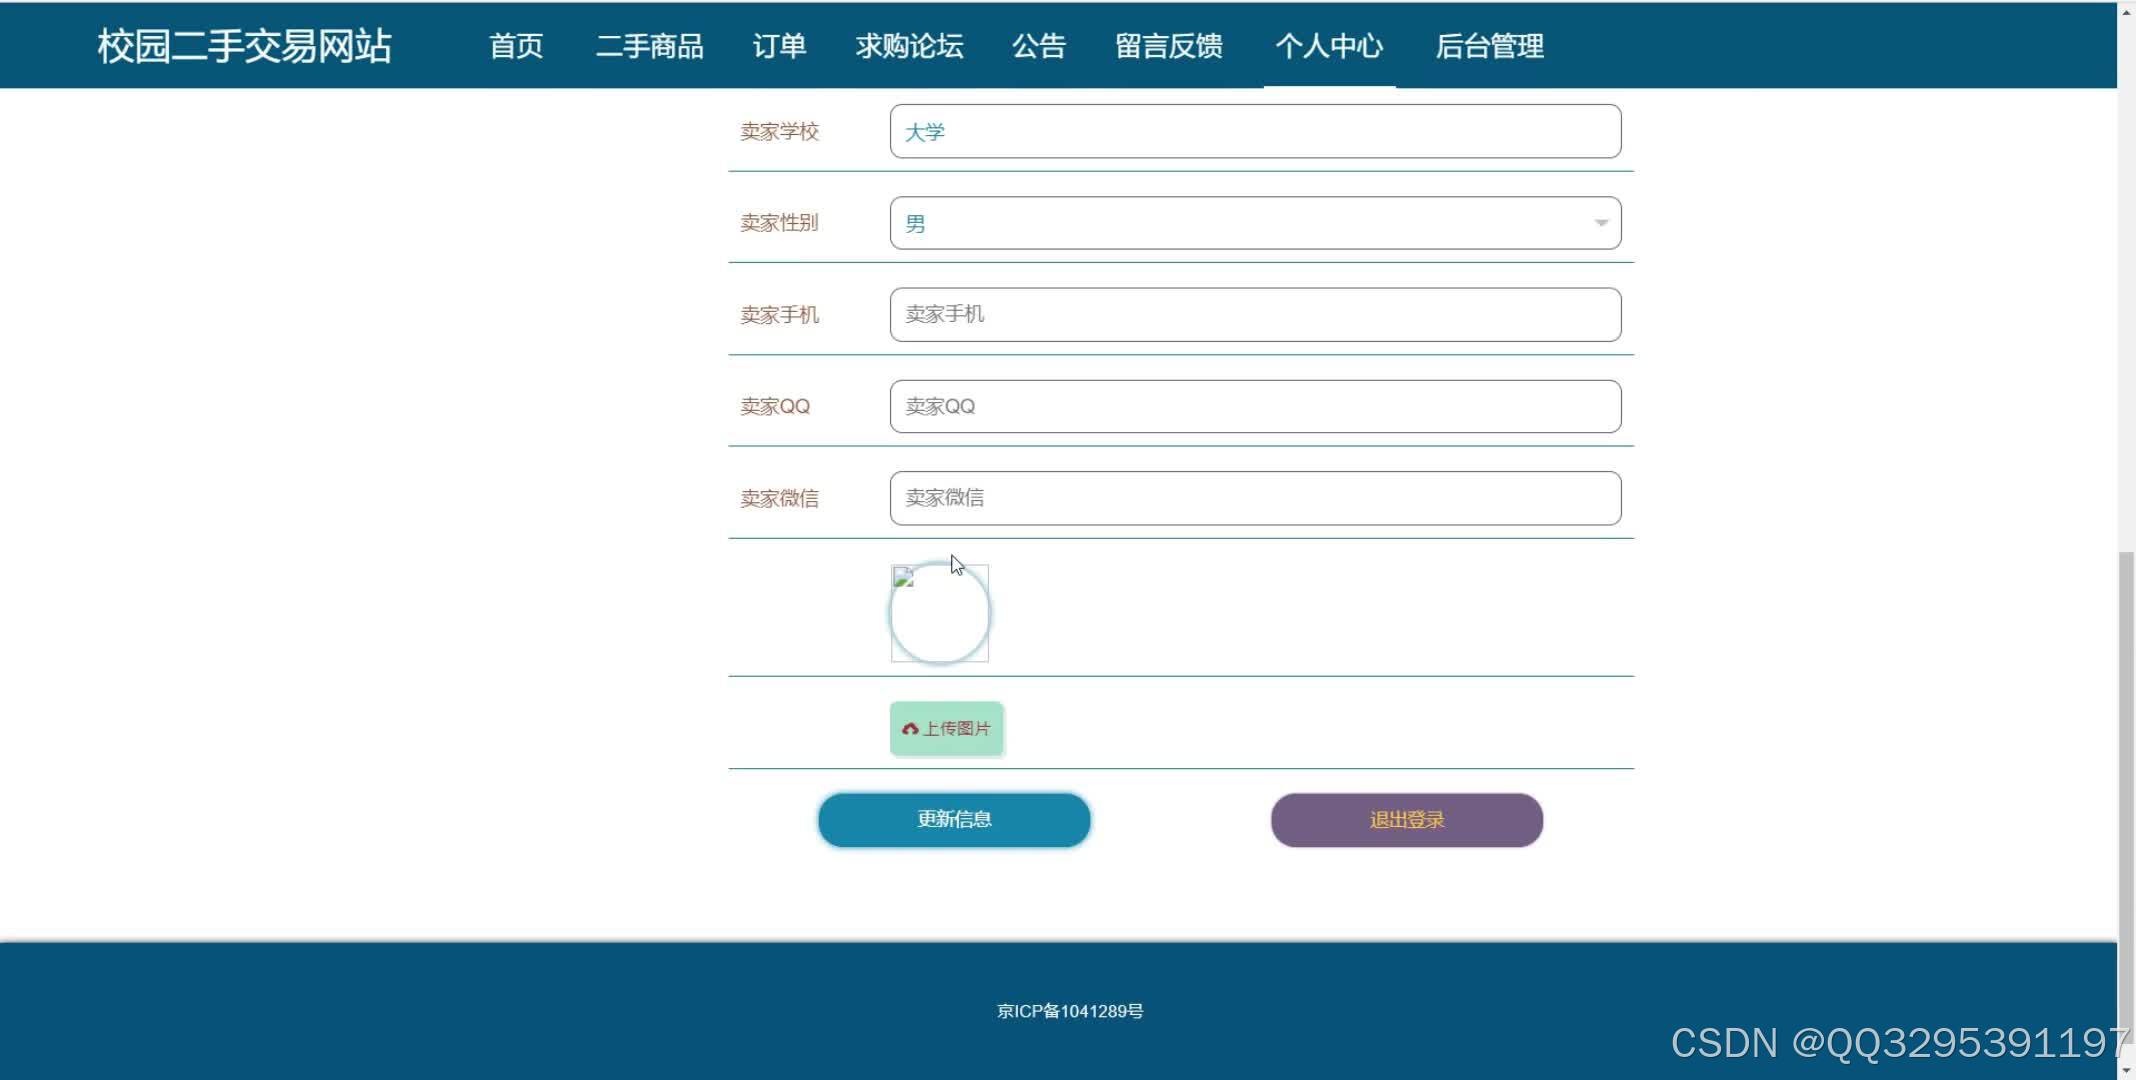Open the 二手商品 menu item
Image resolution: width=2136 pixels, height=1080 pixels.
(650, 46)
